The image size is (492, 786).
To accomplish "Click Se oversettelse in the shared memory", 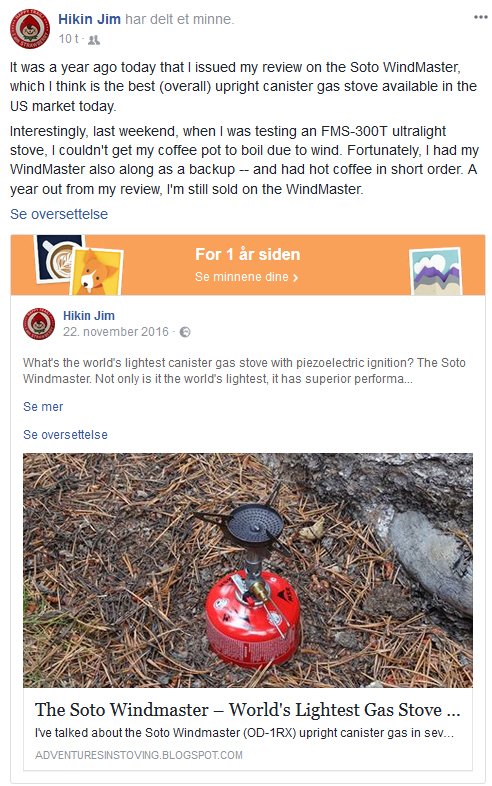I will pyautogui.click(x=65, y=435).
